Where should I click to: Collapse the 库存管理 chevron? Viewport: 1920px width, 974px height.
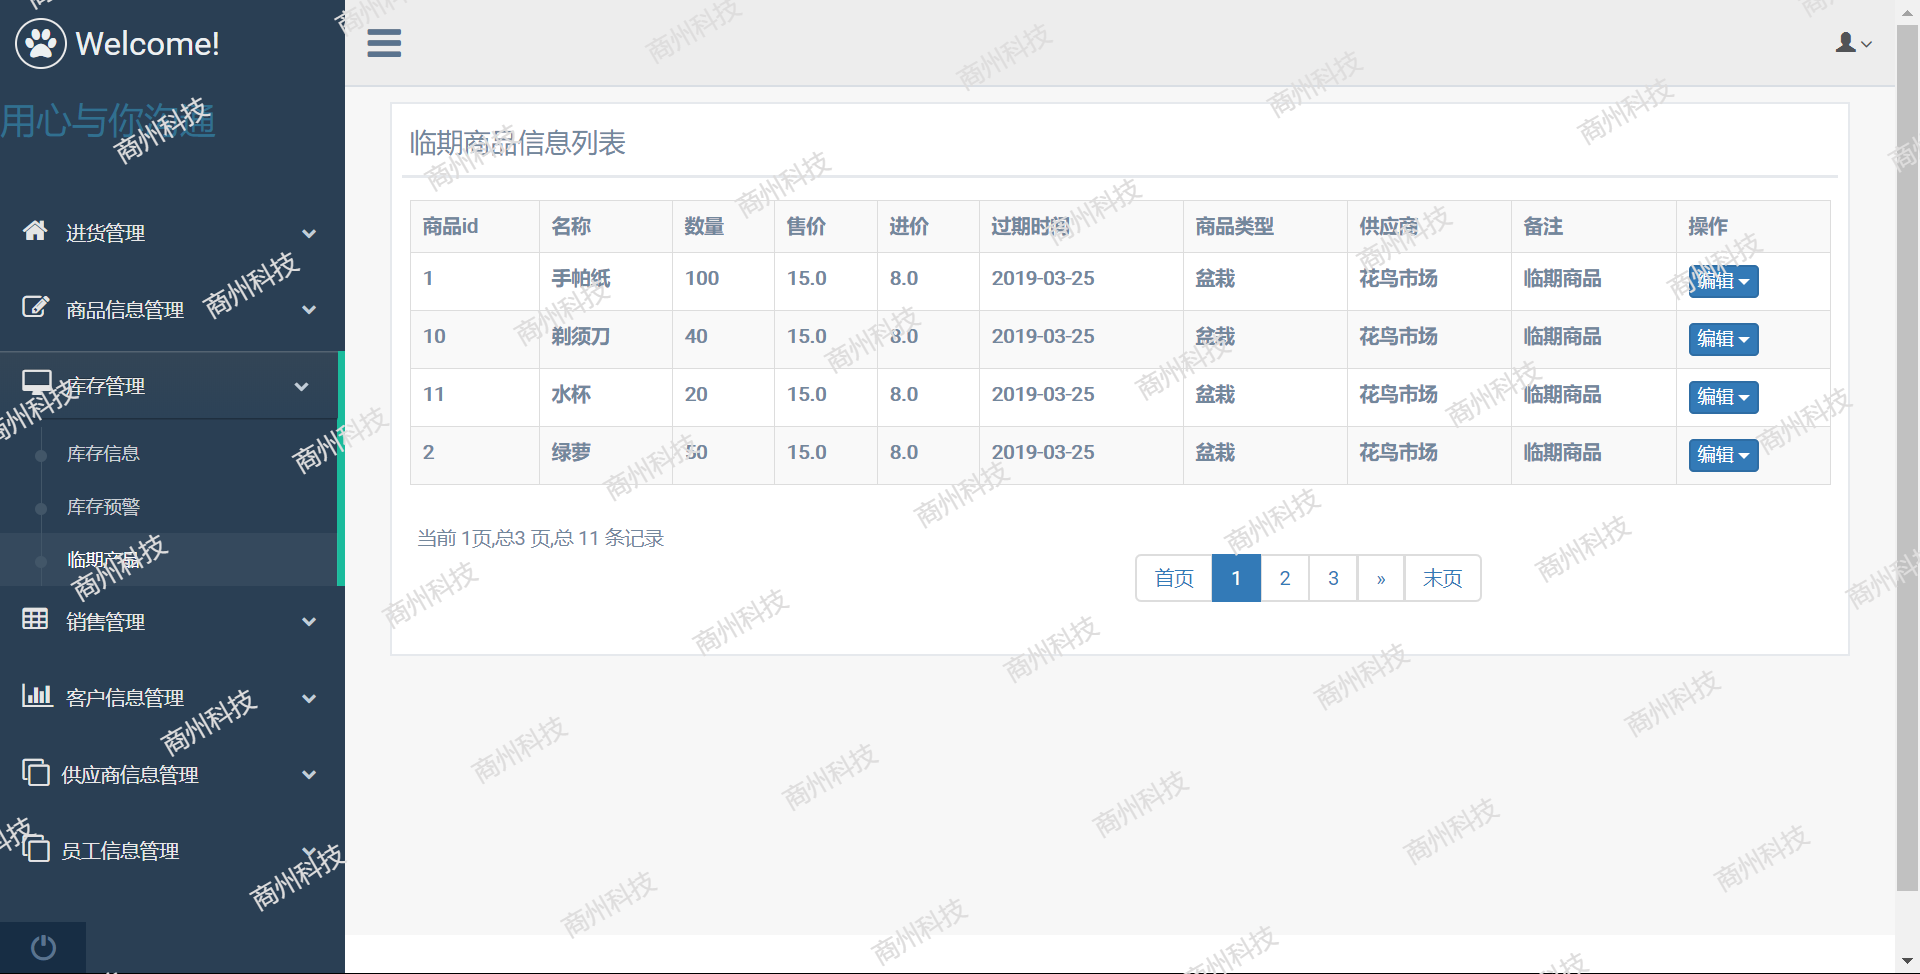point(301,386)
